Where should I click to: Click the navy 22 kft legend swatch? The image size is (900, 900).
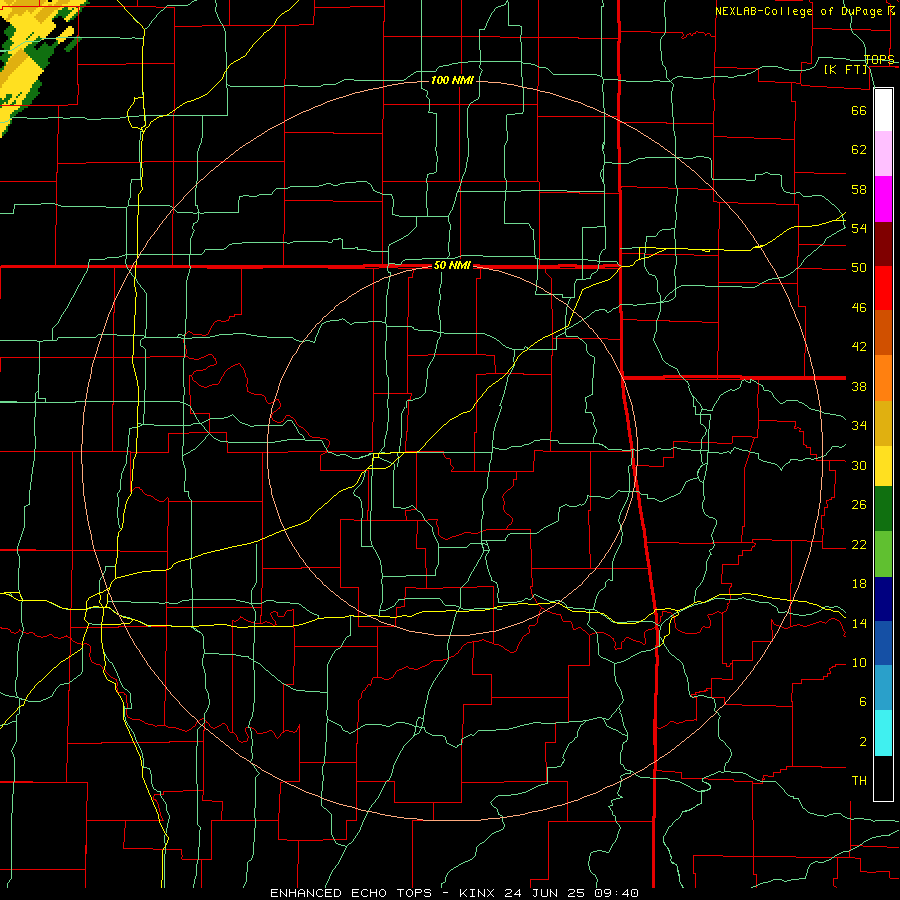coord(883,599)
